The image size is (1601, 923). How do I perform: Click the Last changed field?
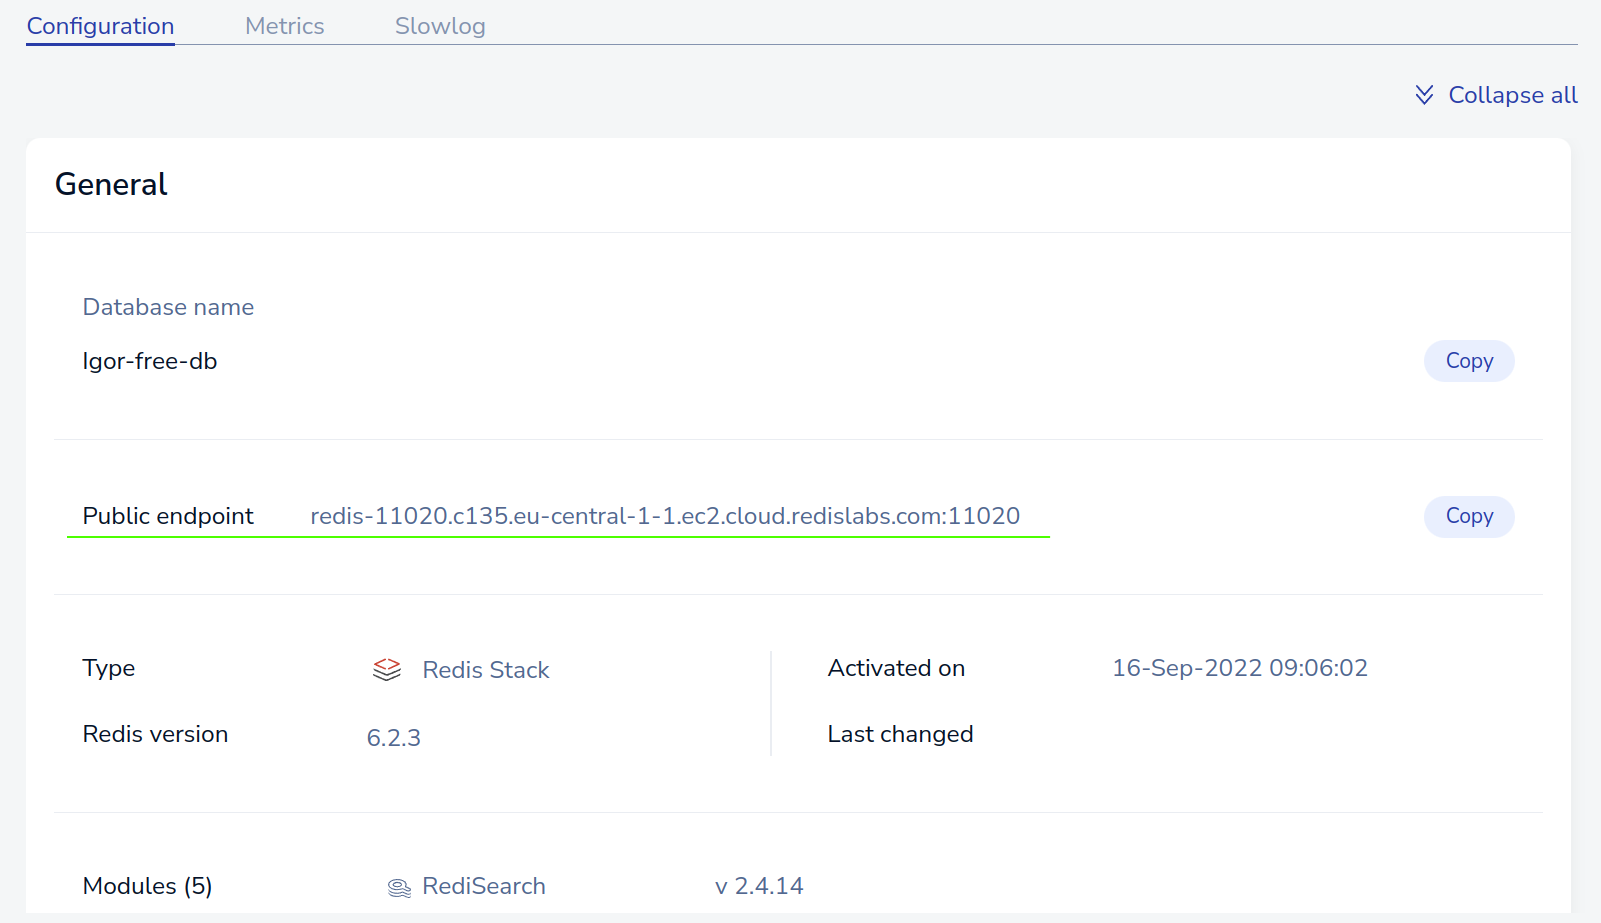899,733
